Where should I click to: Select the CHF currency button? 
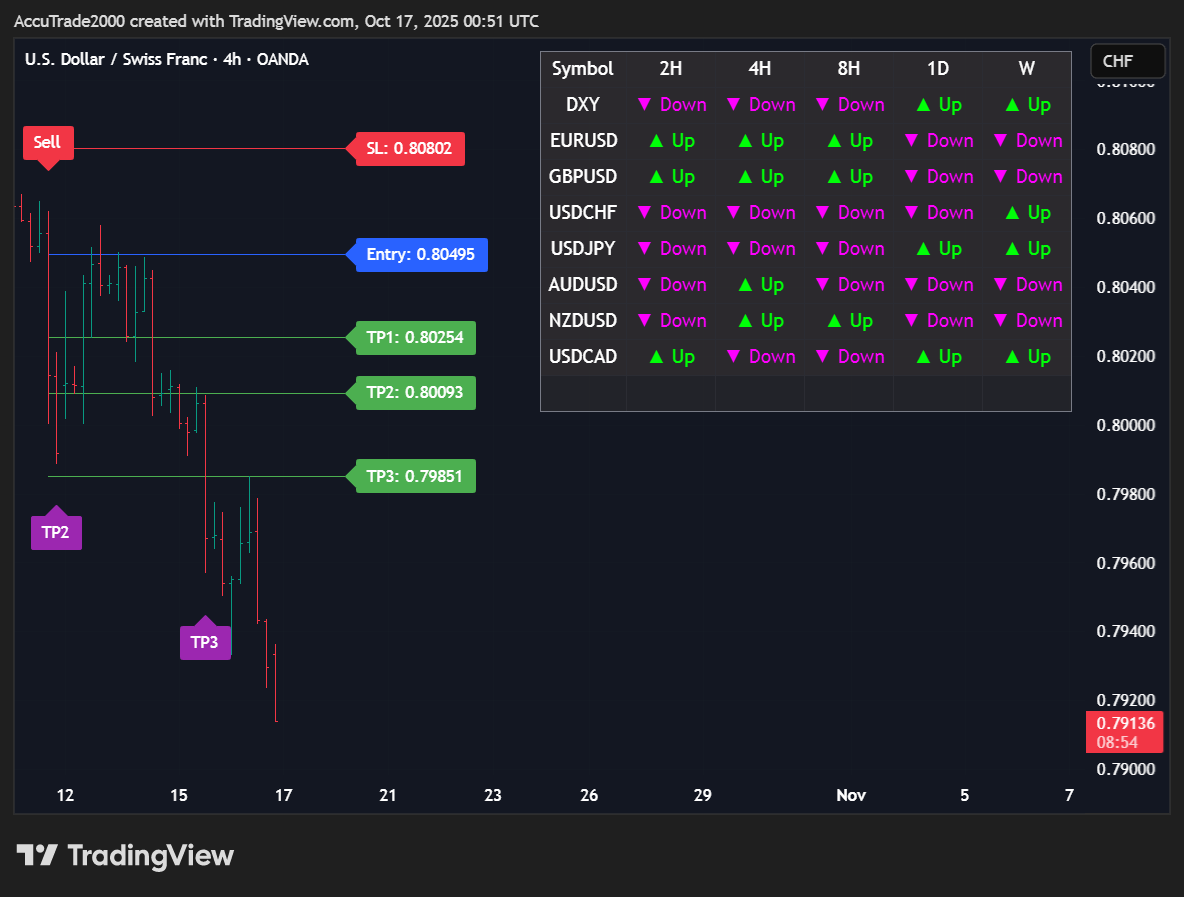click(1127, 62)
